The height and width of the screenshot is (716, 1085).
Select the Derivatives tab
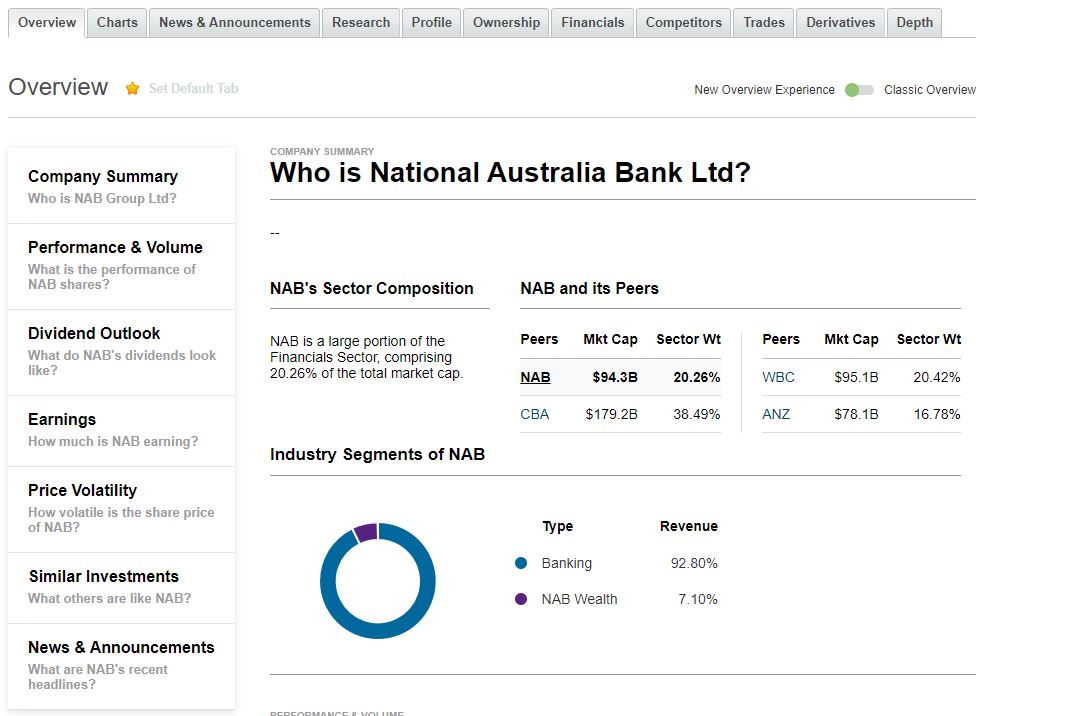841,23
